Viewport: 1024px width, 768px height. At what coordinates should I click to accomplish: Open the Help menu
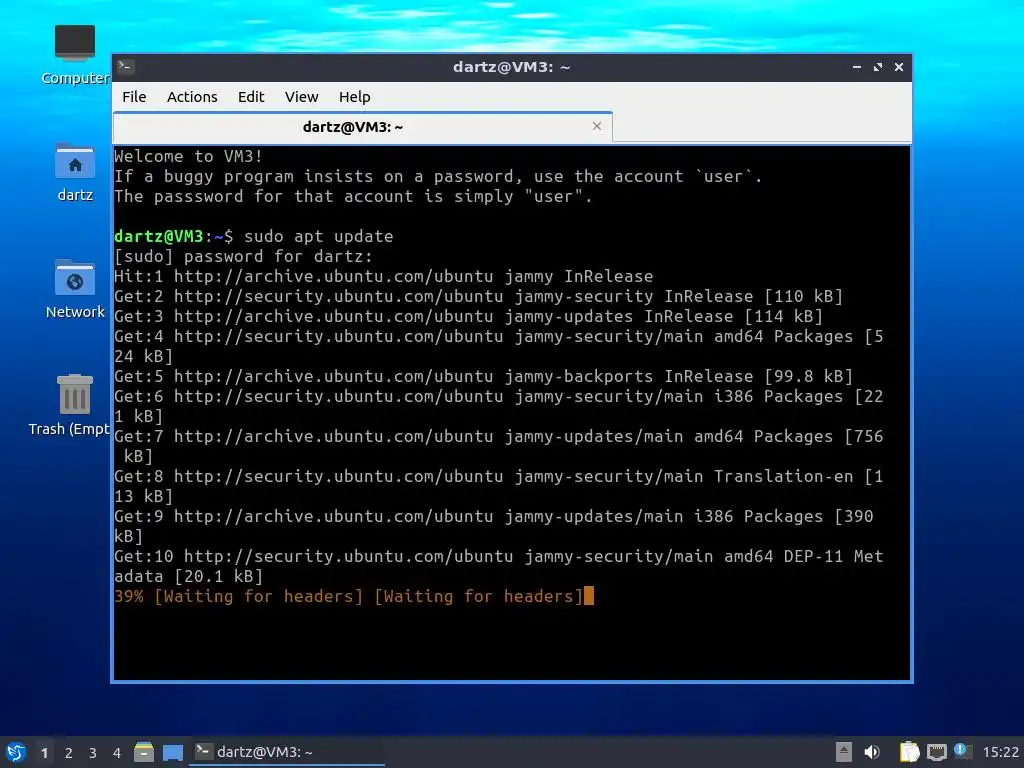355,97
